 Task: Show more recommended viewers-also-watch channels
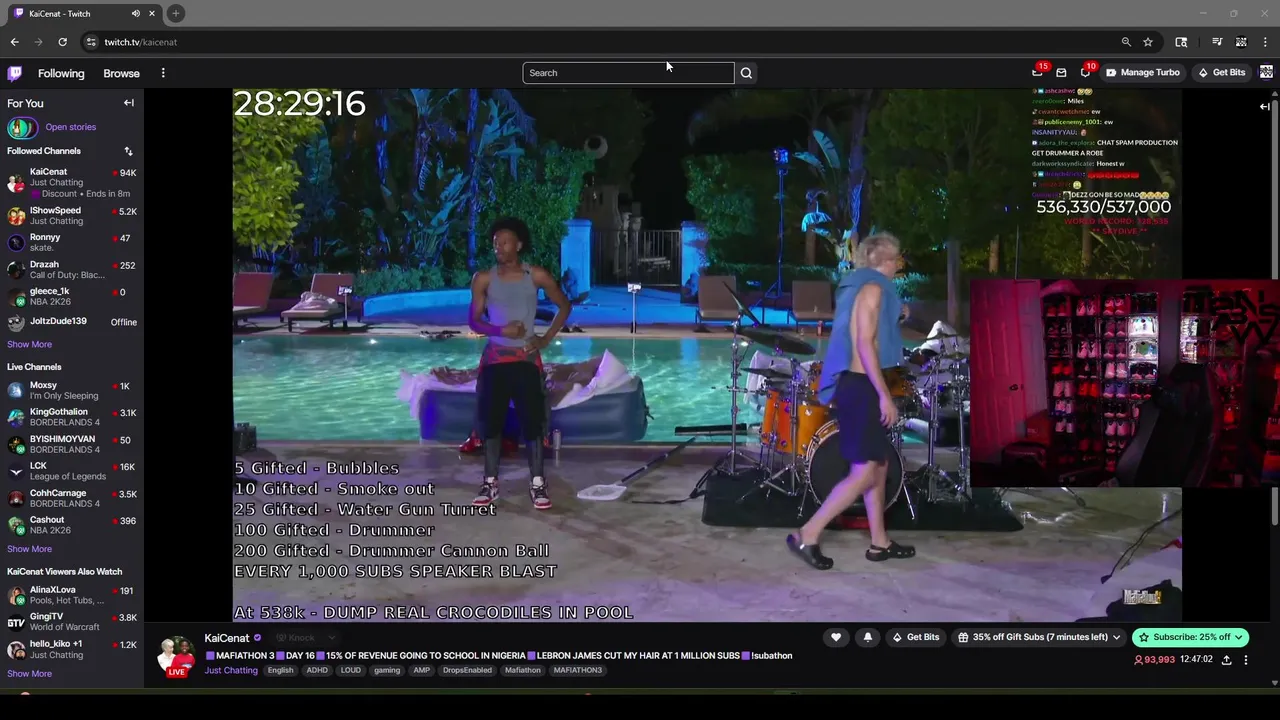point(29,673)
